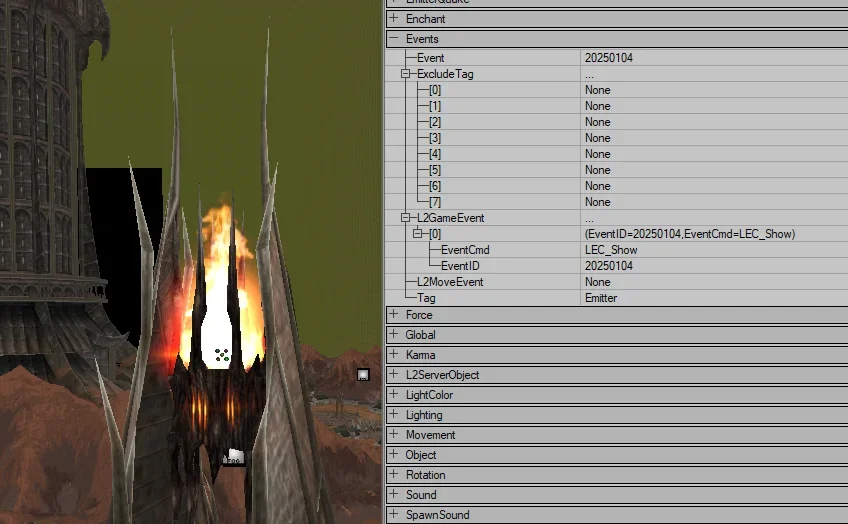Expand the LightColor category
Screen dimensions: 848x524
[x=394, y=394]
